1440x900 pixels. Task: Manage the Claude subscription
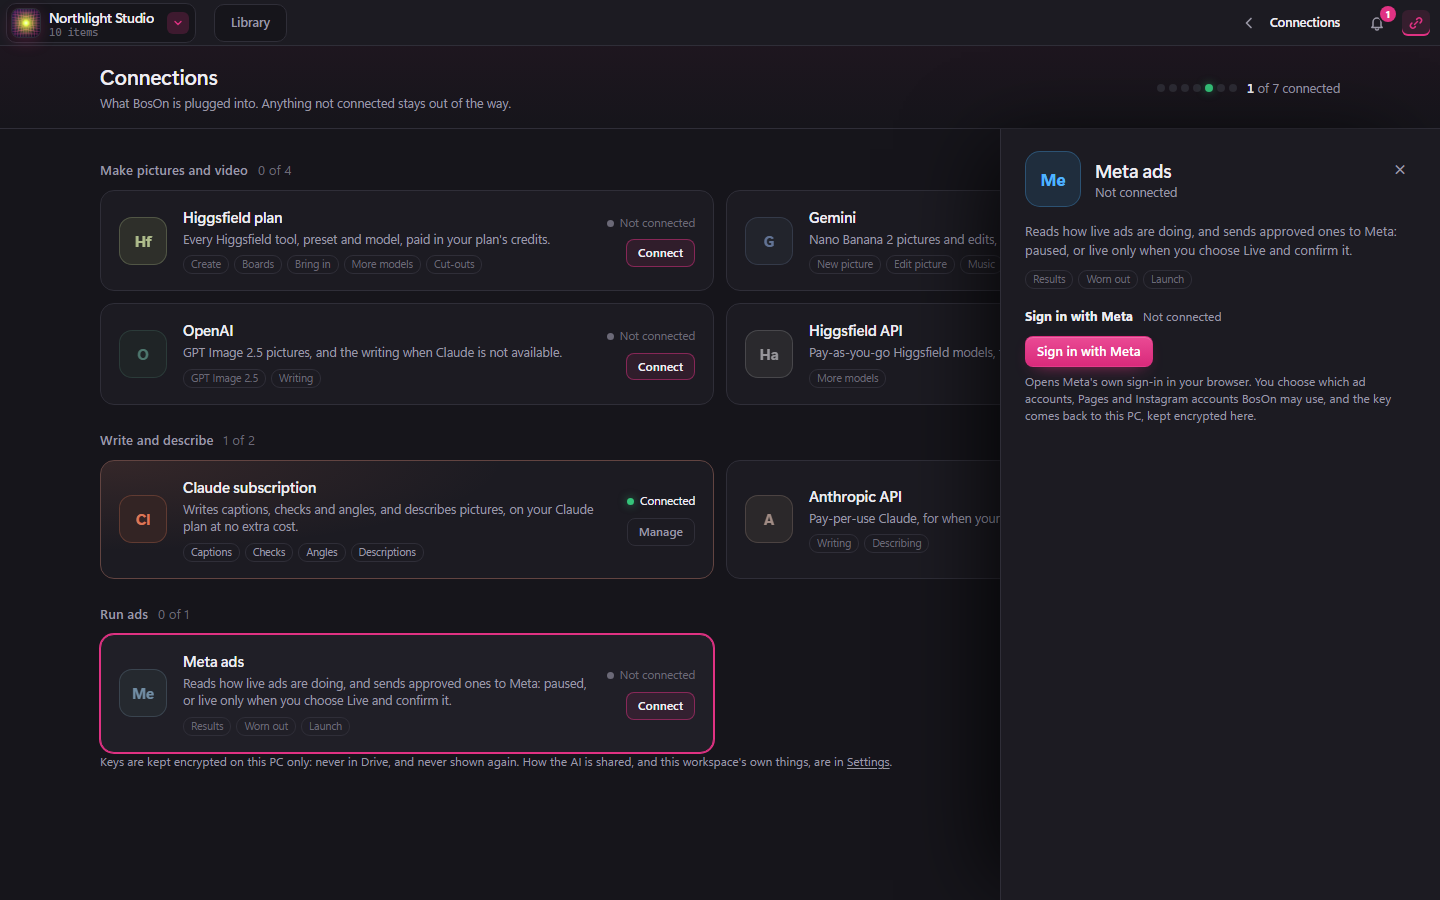click(x=660, y=532)
